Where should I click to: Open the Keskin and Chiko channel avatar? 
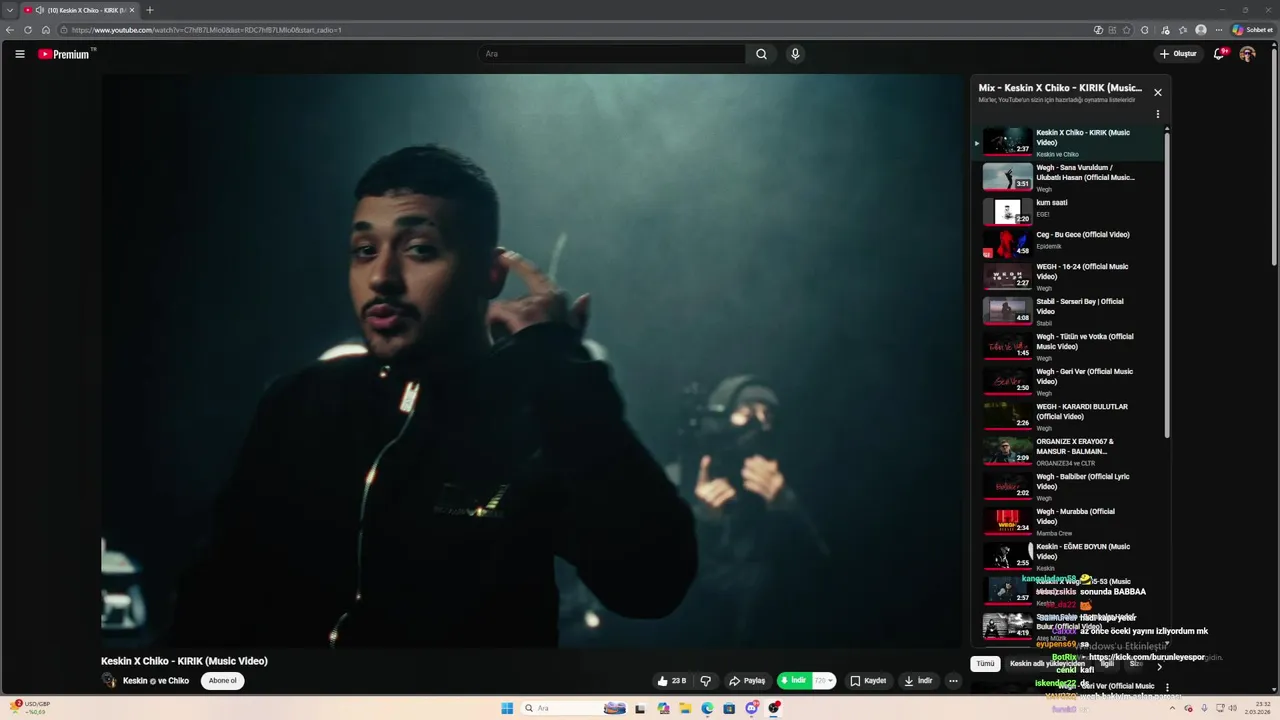(x=109, y=681)
